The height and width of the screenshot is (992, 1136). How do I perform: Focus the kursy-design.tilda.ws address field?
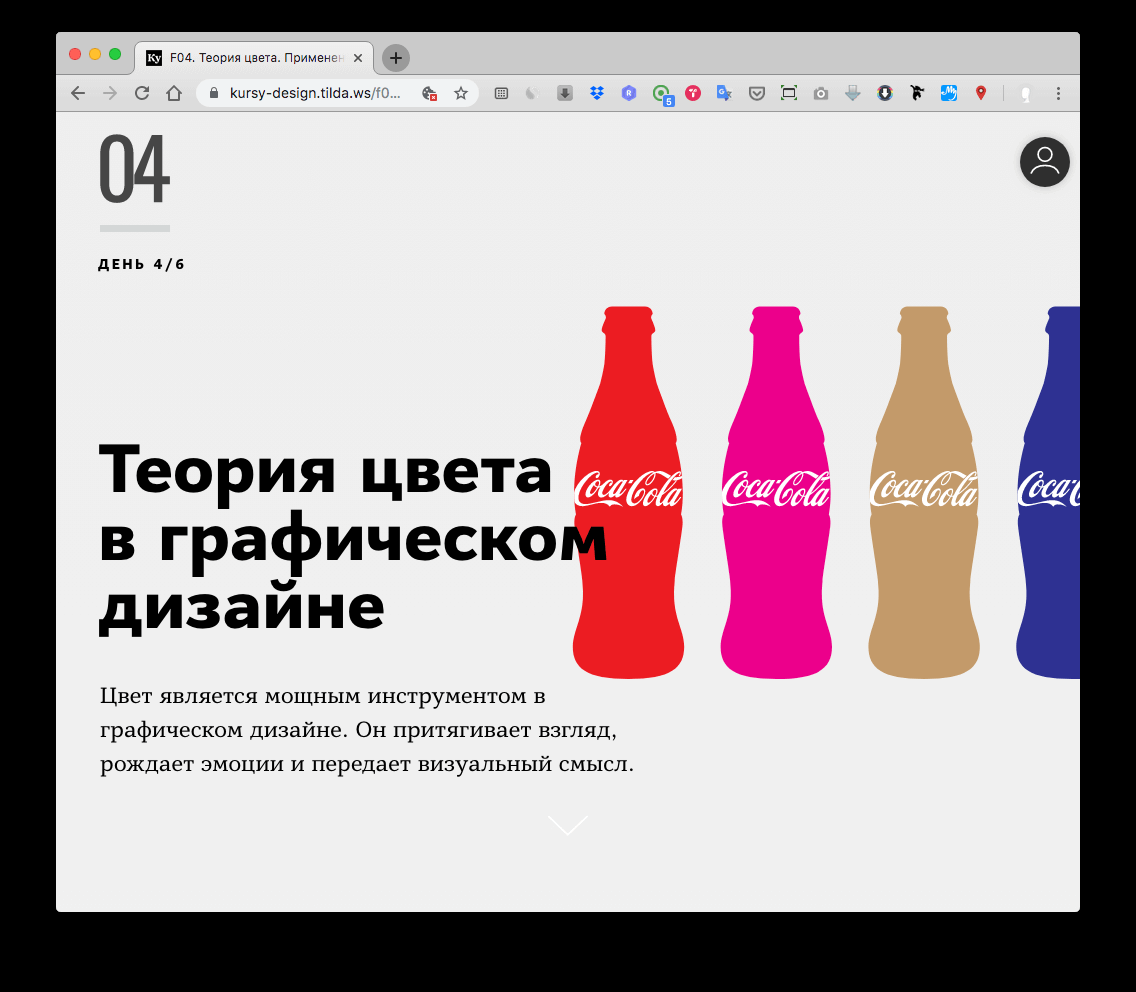click(314, 93)
